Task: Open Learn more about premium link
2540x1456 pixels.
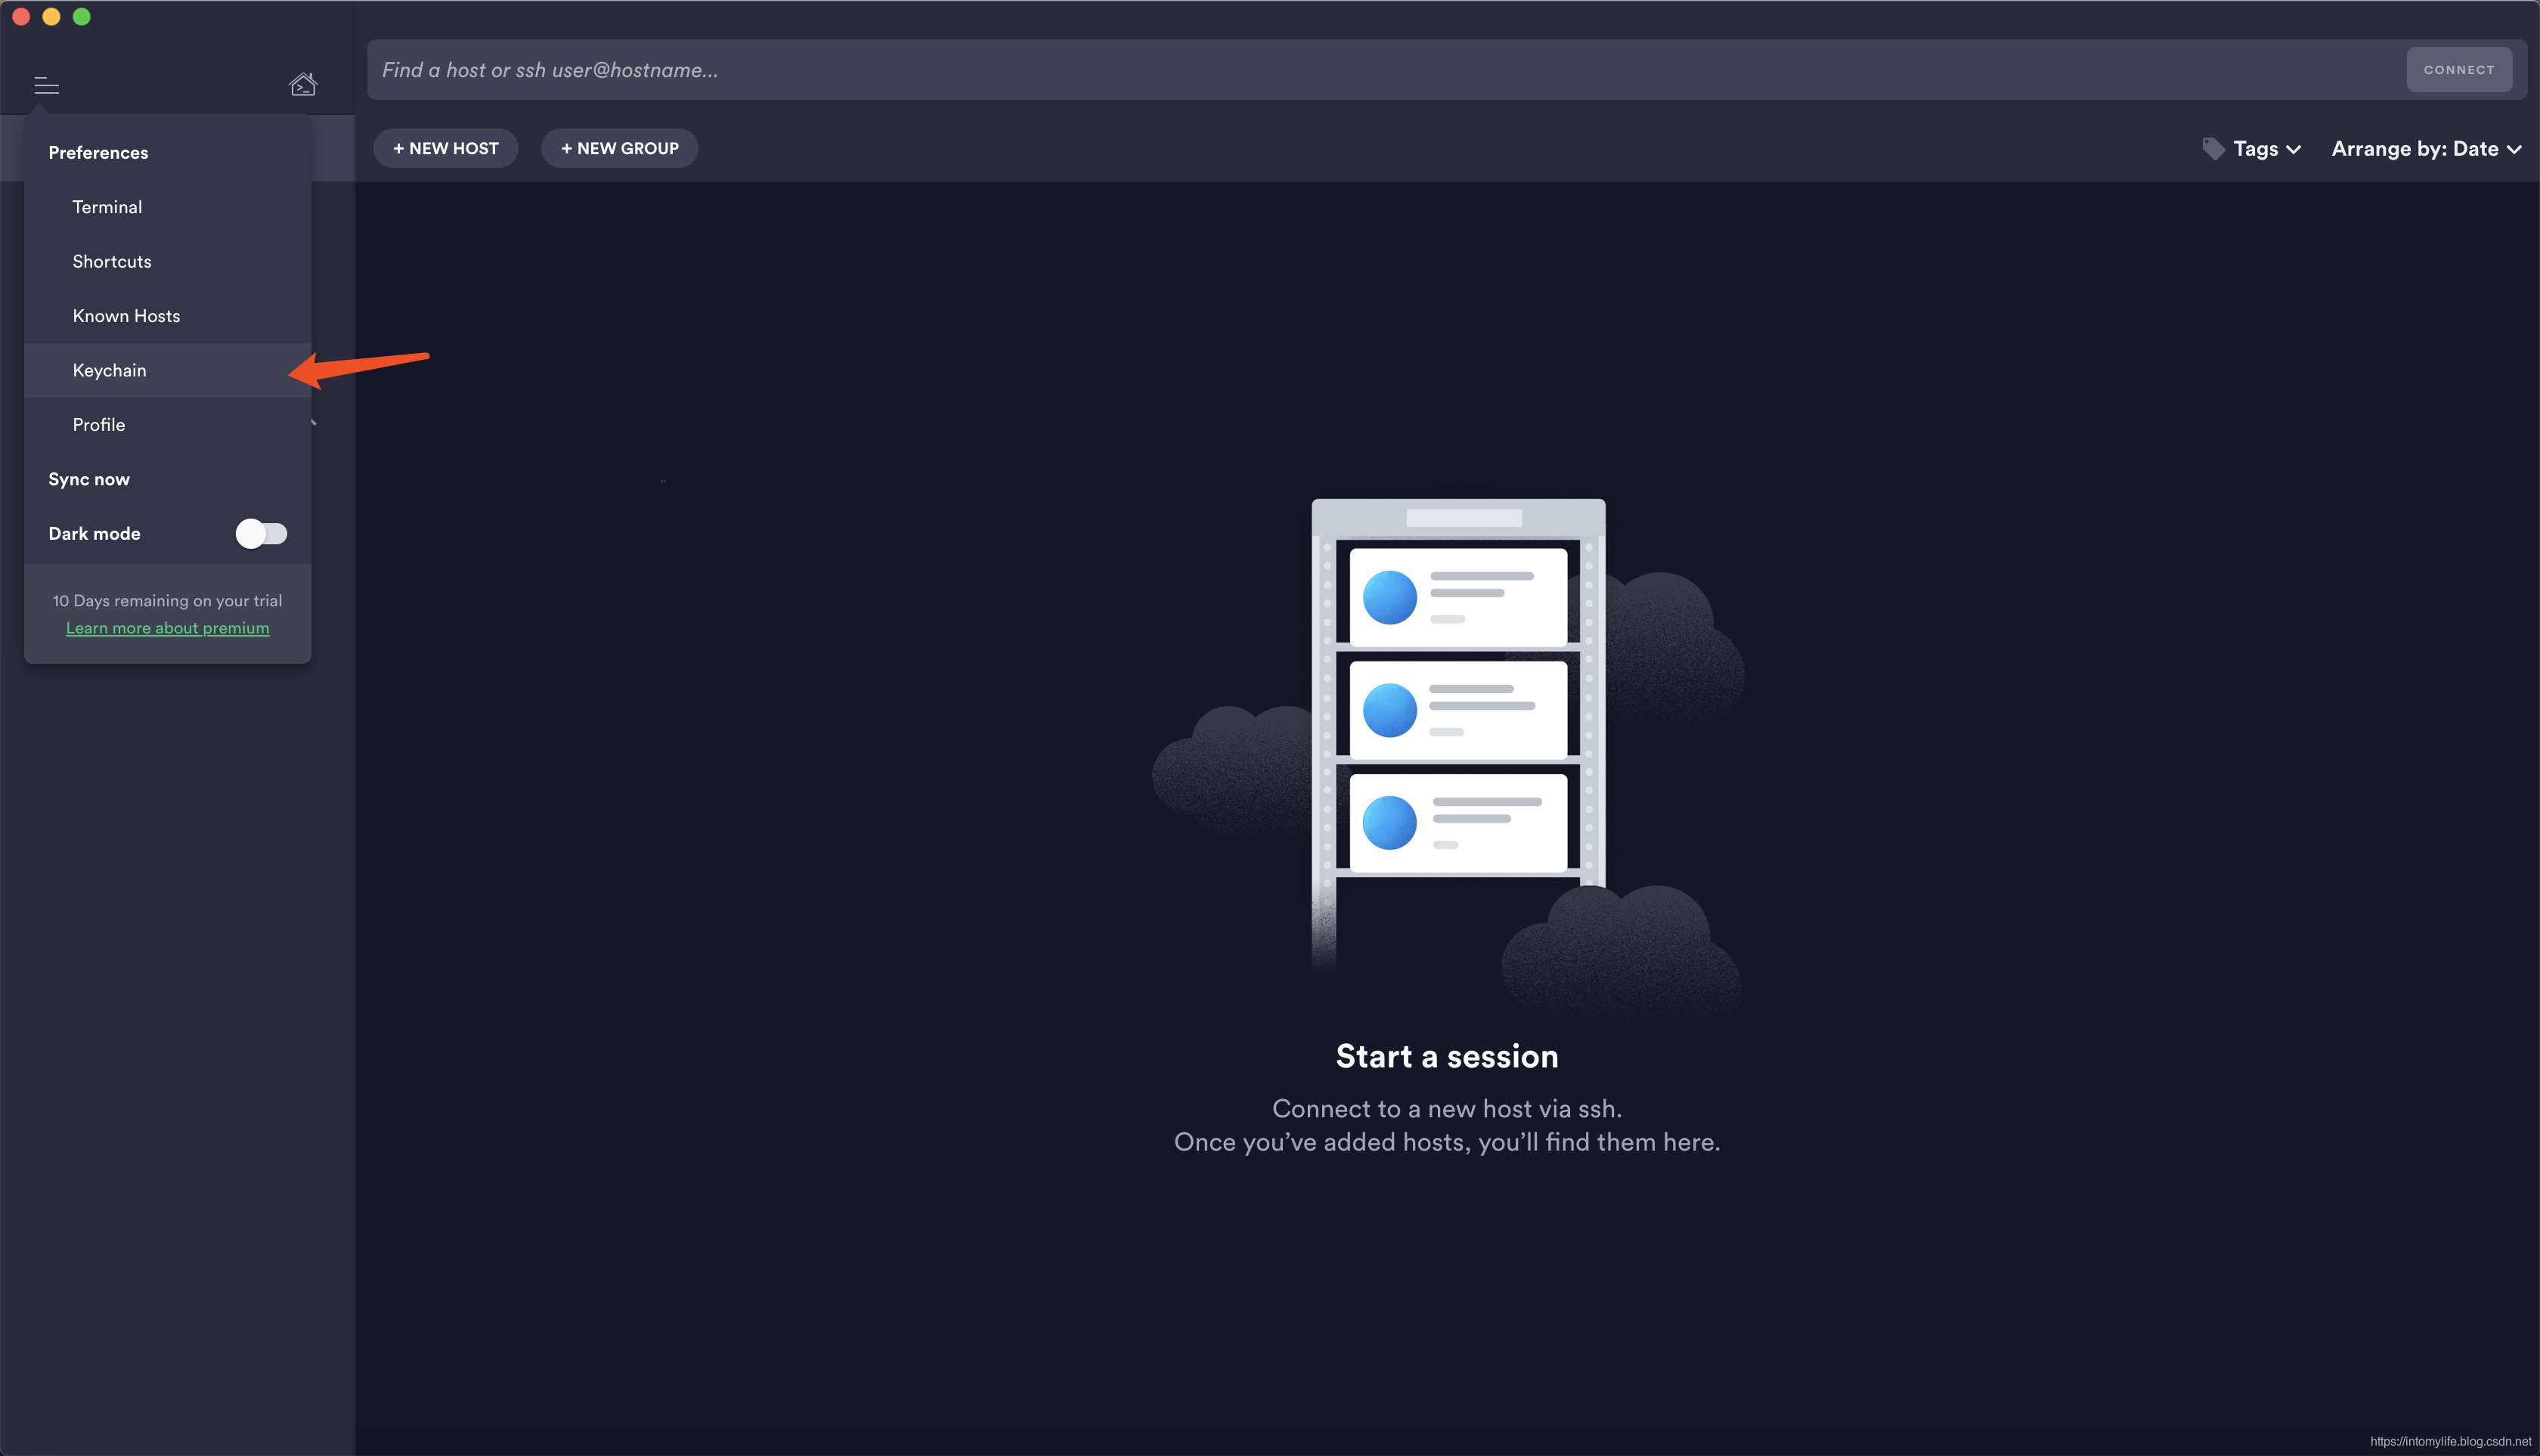Action: tap(167, 628)
